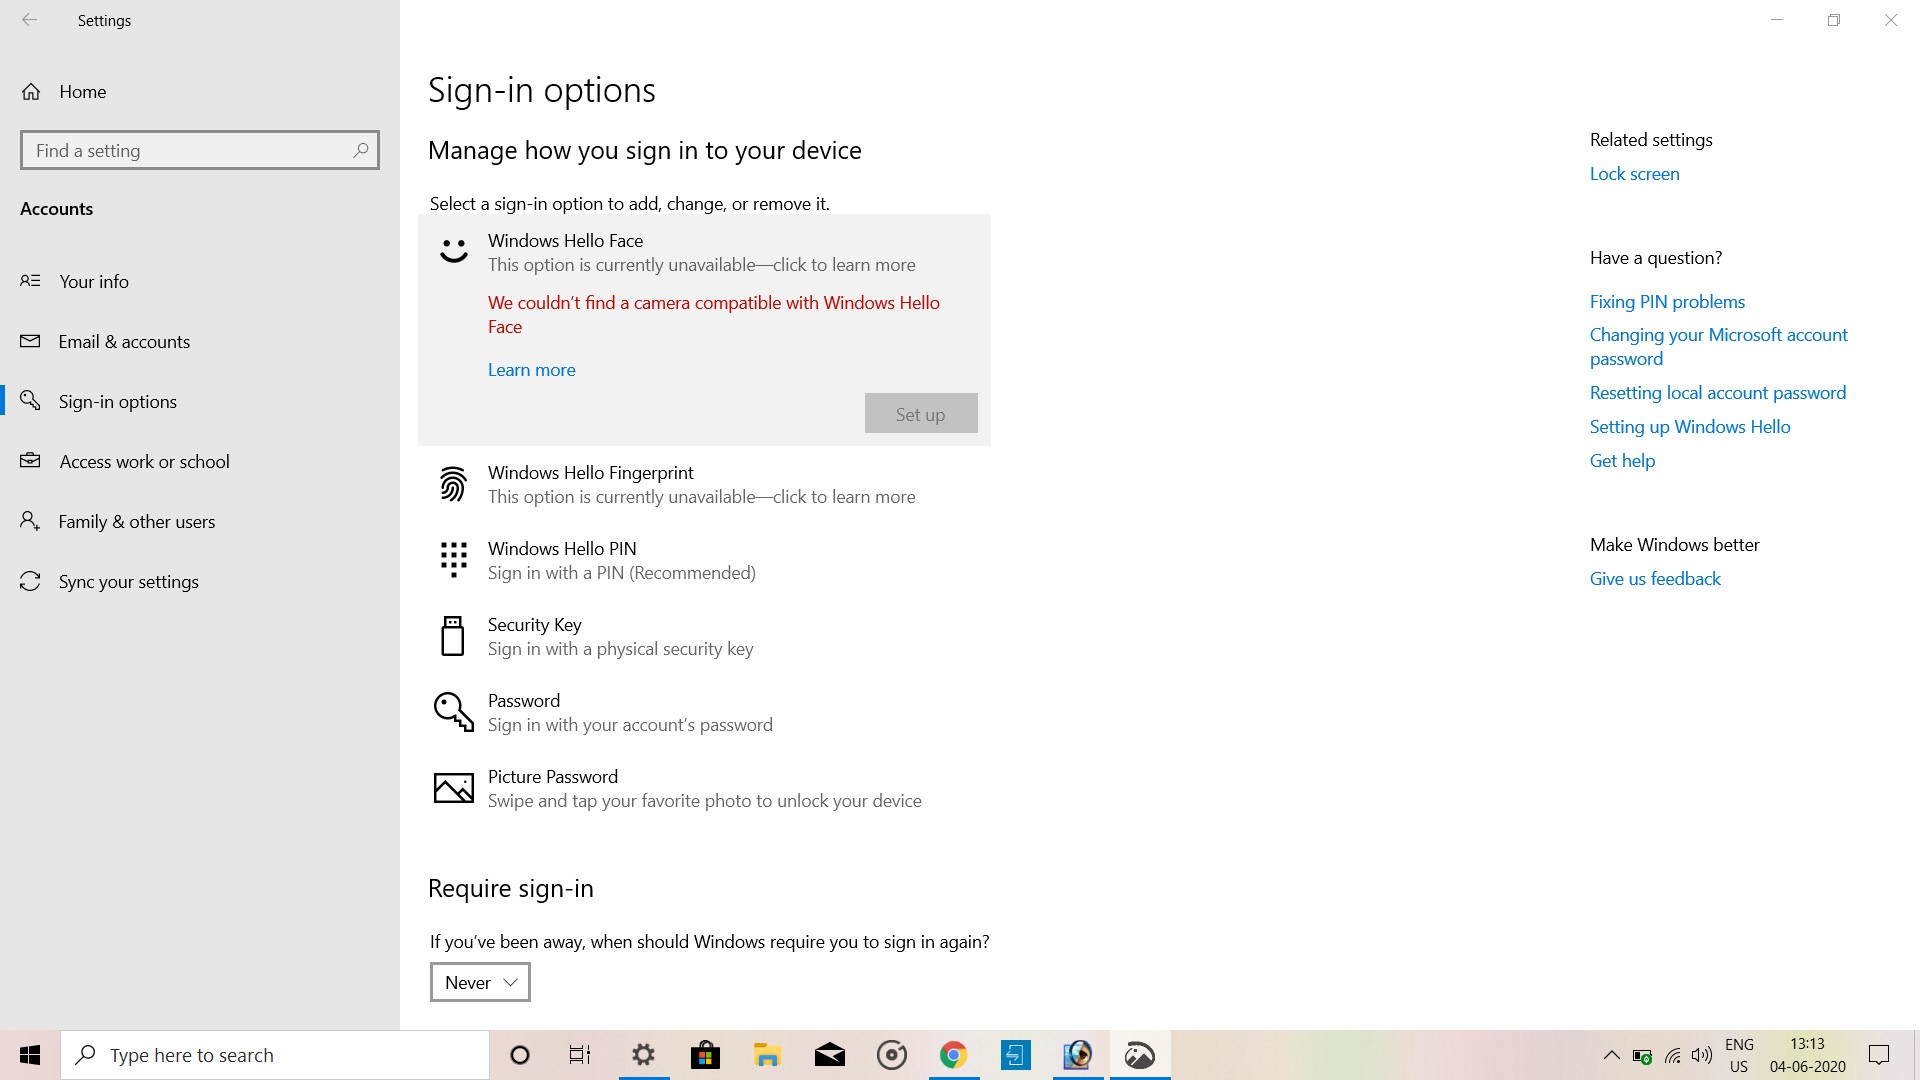Open Resetting local account password link
This screenshot has width=1920, height=1080.
pyautogui.click(x=1718, y=393)
